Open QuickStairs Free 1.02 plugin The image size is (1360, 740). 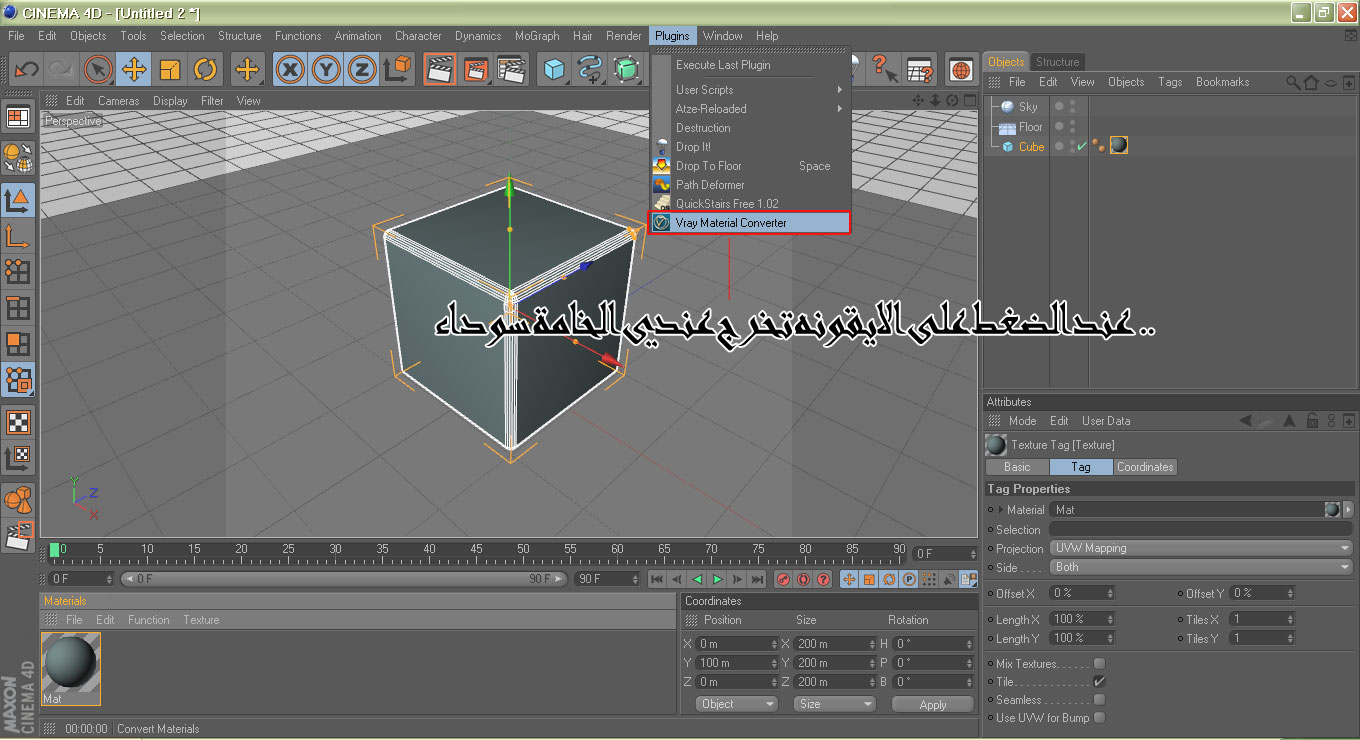pyautogui.click(x=750, y=204)
